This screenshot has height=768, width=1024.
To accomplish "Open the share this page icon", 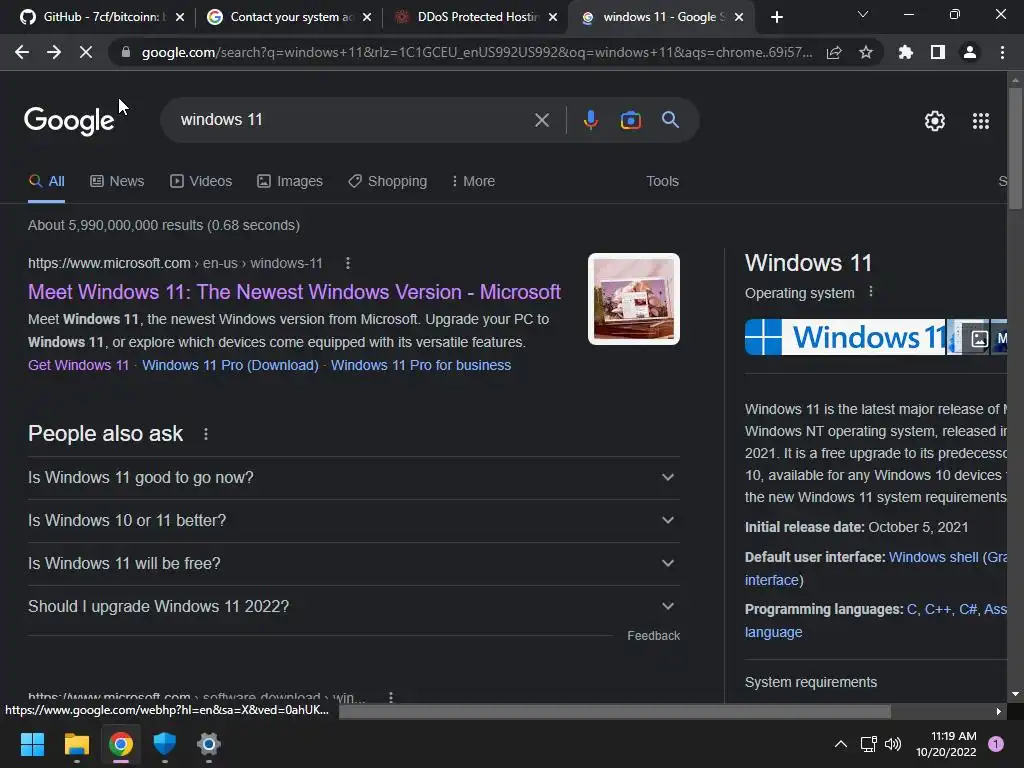I will (833, 52).
